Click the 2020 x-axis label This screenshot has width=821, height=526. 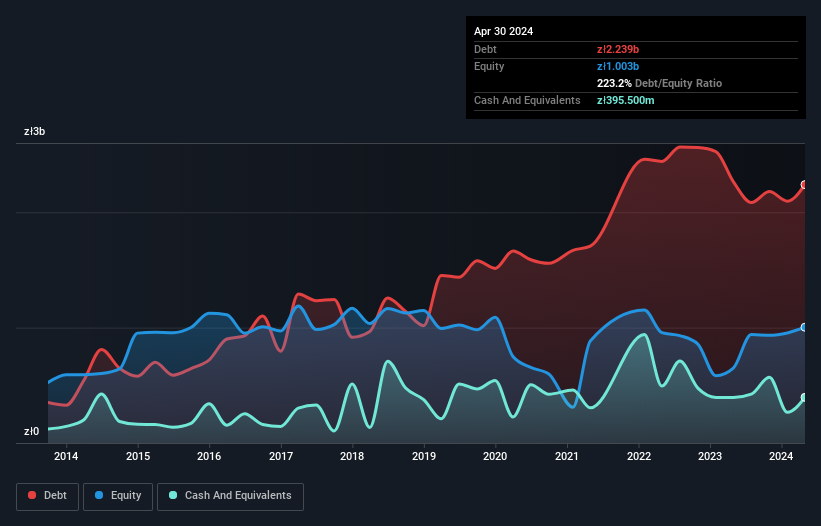click(495, 456)
